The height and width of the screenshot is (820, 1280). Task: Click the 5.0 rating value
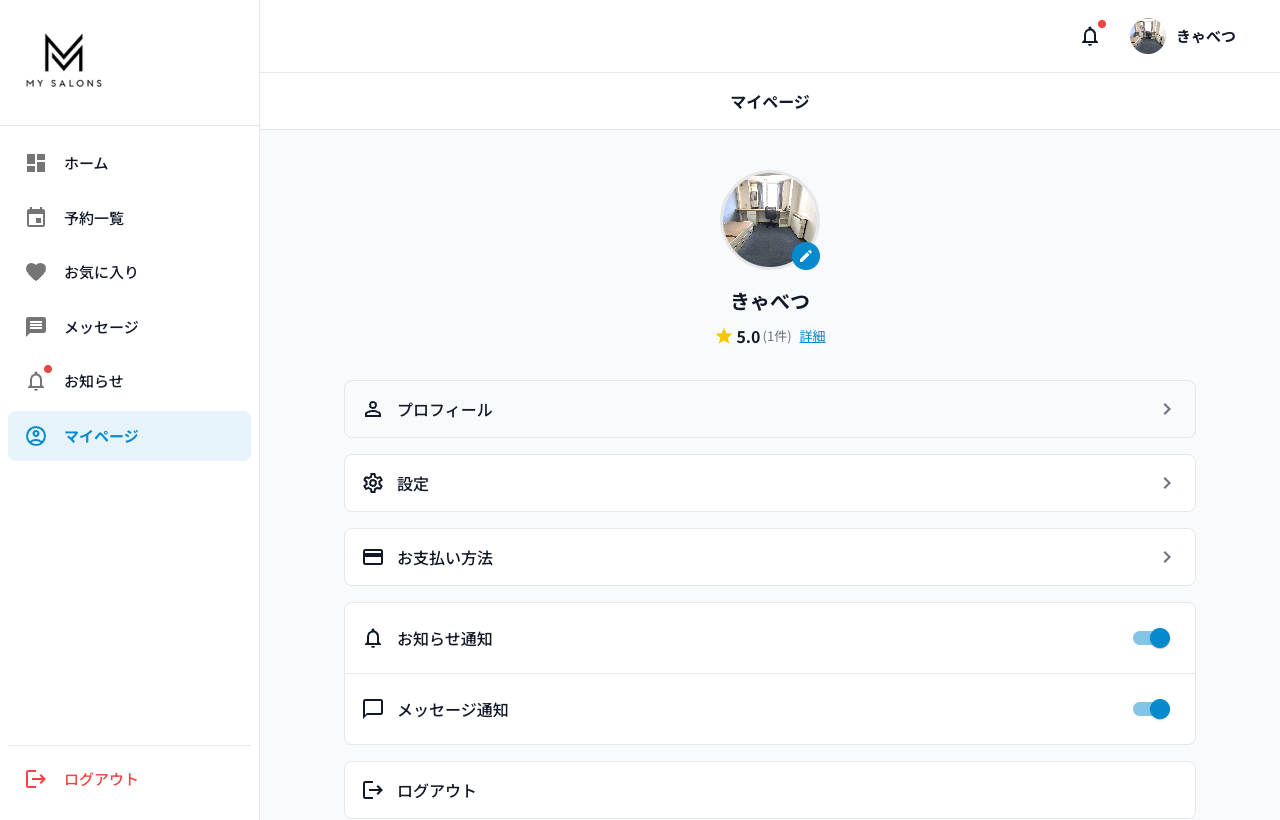pos(748,337)
